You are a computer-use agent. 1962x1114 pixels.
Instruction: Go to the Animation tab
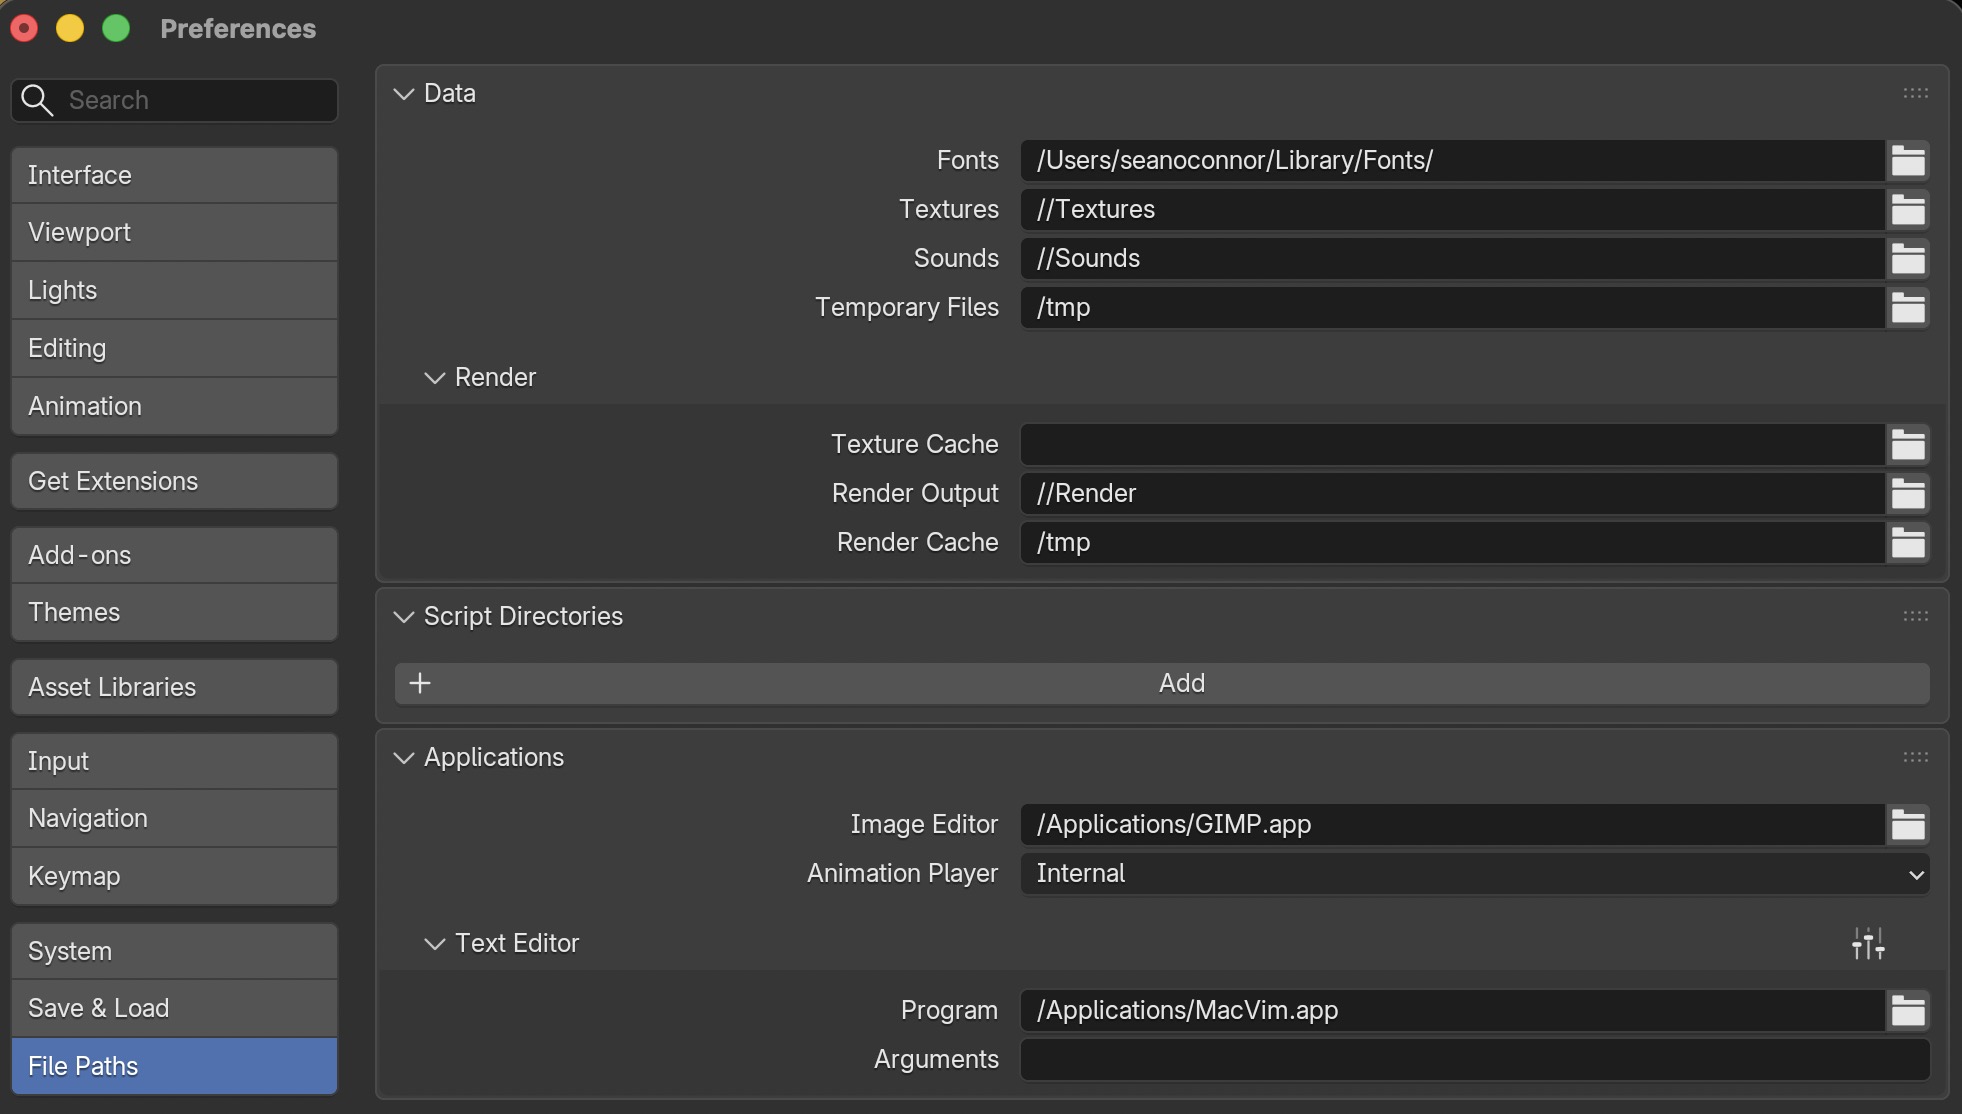pyautogui.click(x=174, y=406)
